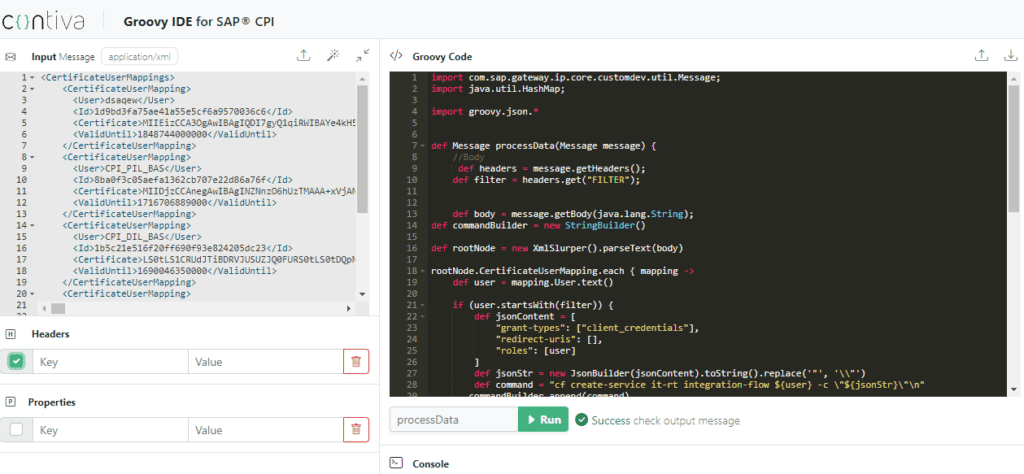Image resolution: width=1024 pixels, height=474 pixels.
Task: Click the XmlSlurper parseText code line
Action: pyautogui.click(x=556, y=248)
